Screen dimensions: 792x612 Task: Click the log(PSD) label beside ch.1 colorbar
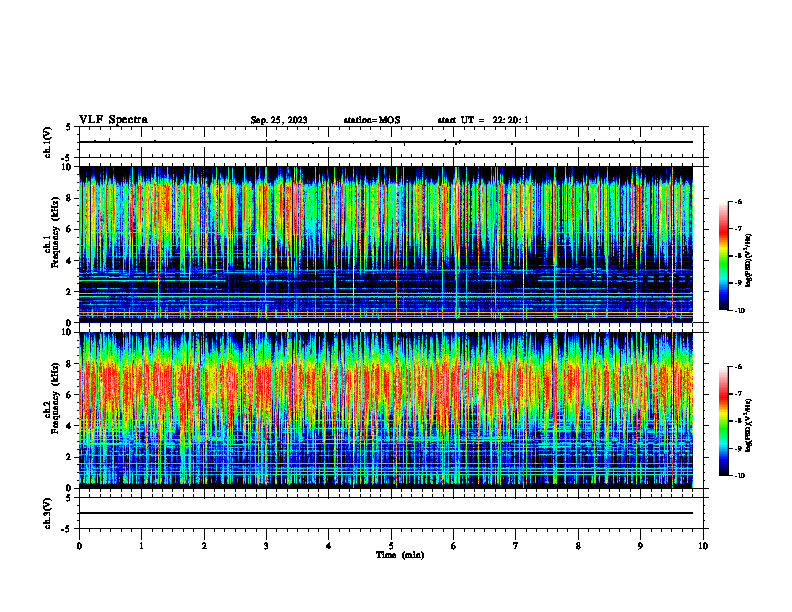point(749,260)
